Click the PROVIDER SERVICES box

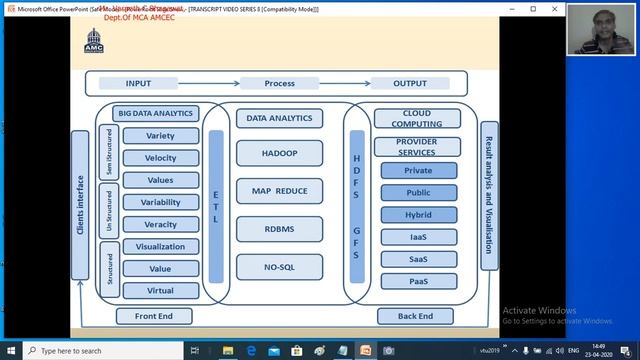(x=417, y=147)
